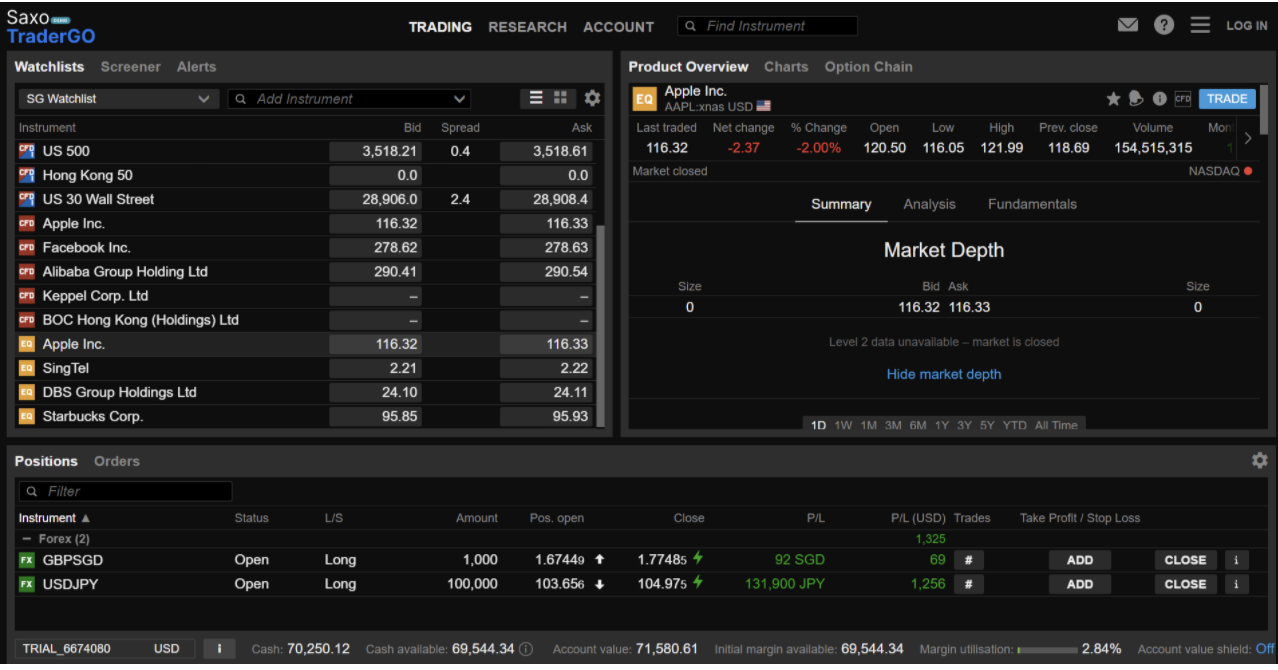Sort positions by Instrument column

[54, 518]
